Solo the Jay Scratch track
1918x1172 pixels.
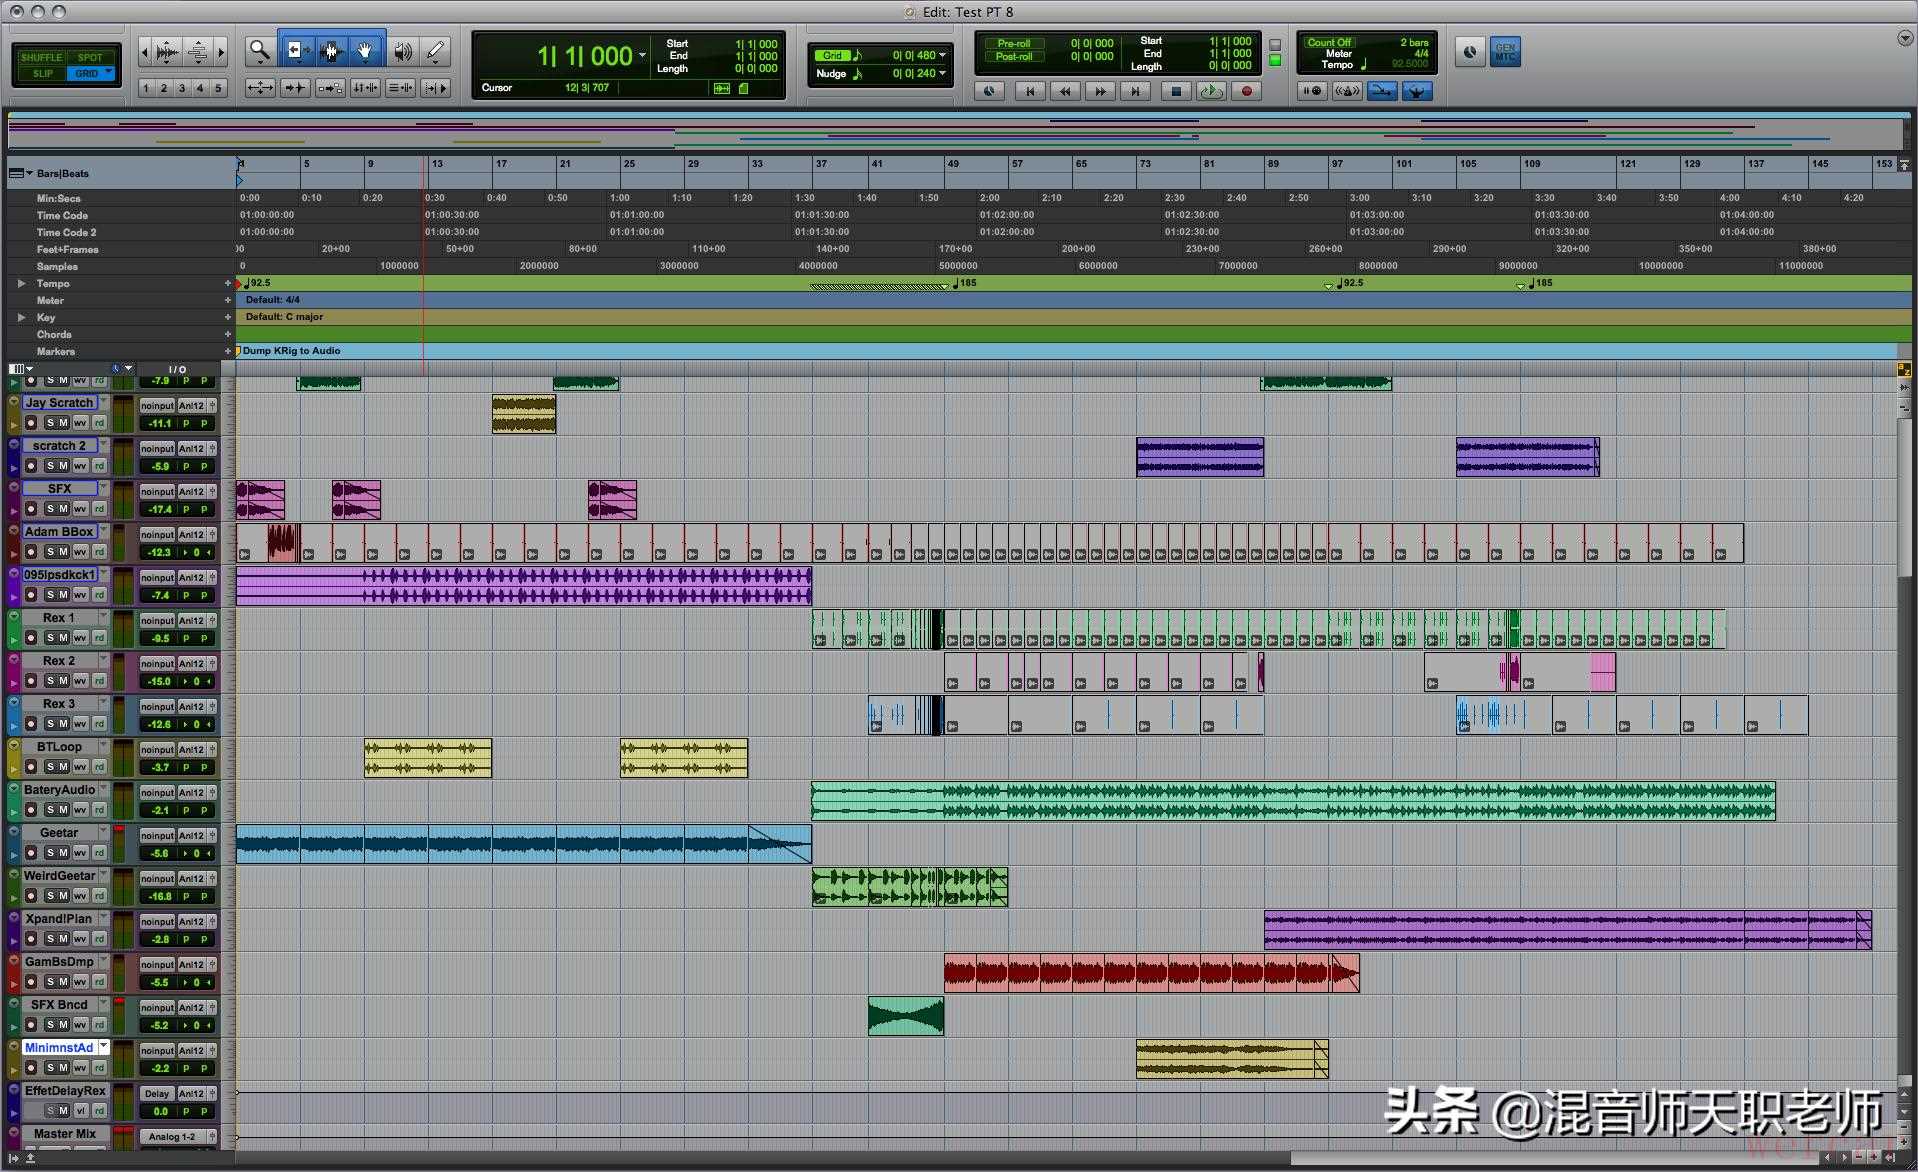[50, 423]
